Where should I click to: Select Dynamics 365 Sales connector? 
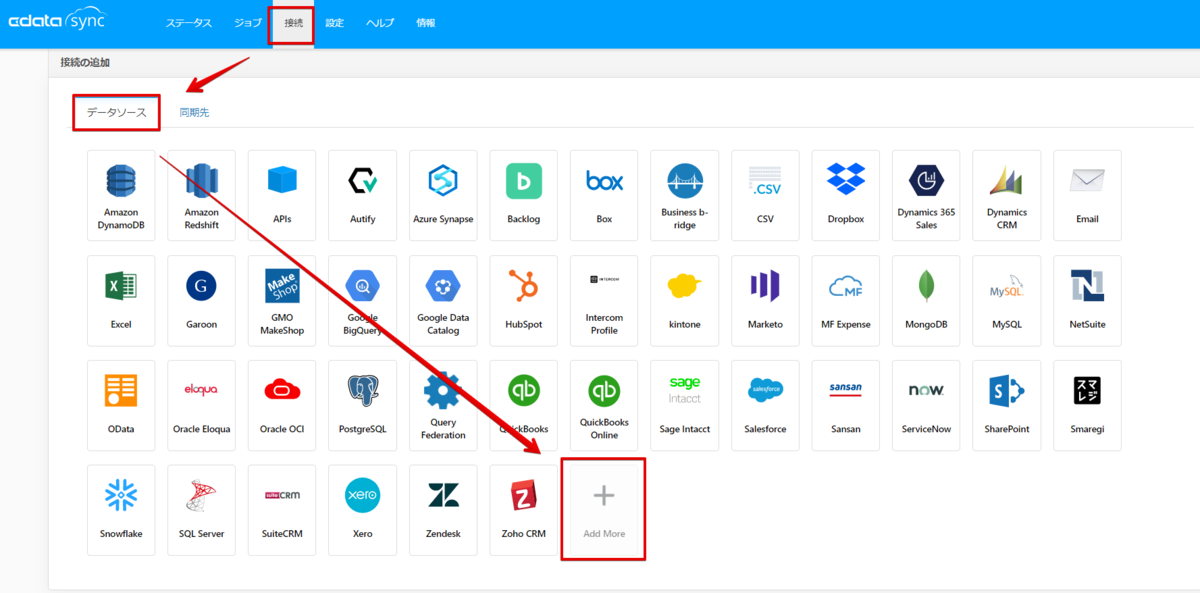(926, 195)
